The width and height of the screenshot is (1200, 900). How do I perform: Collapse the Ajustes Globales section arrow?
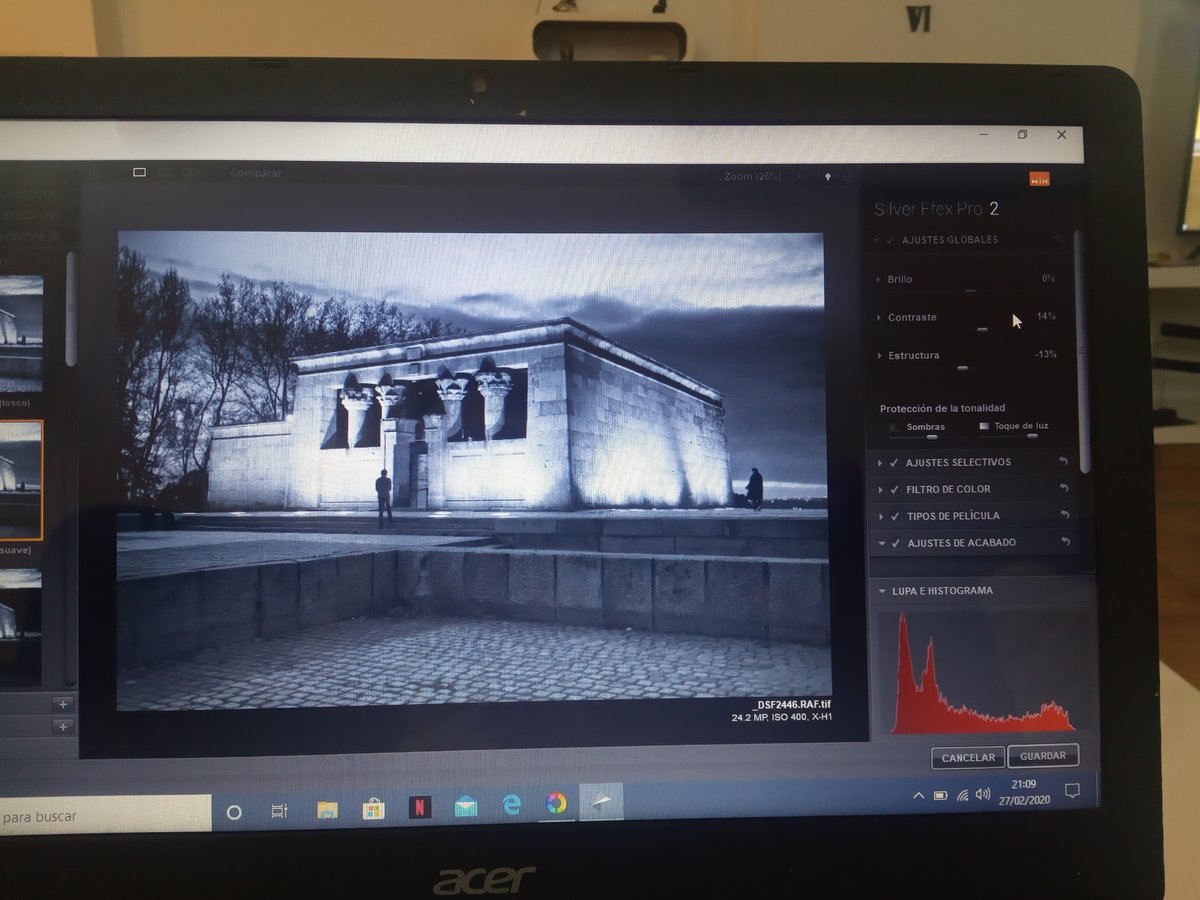click(877, 240)
